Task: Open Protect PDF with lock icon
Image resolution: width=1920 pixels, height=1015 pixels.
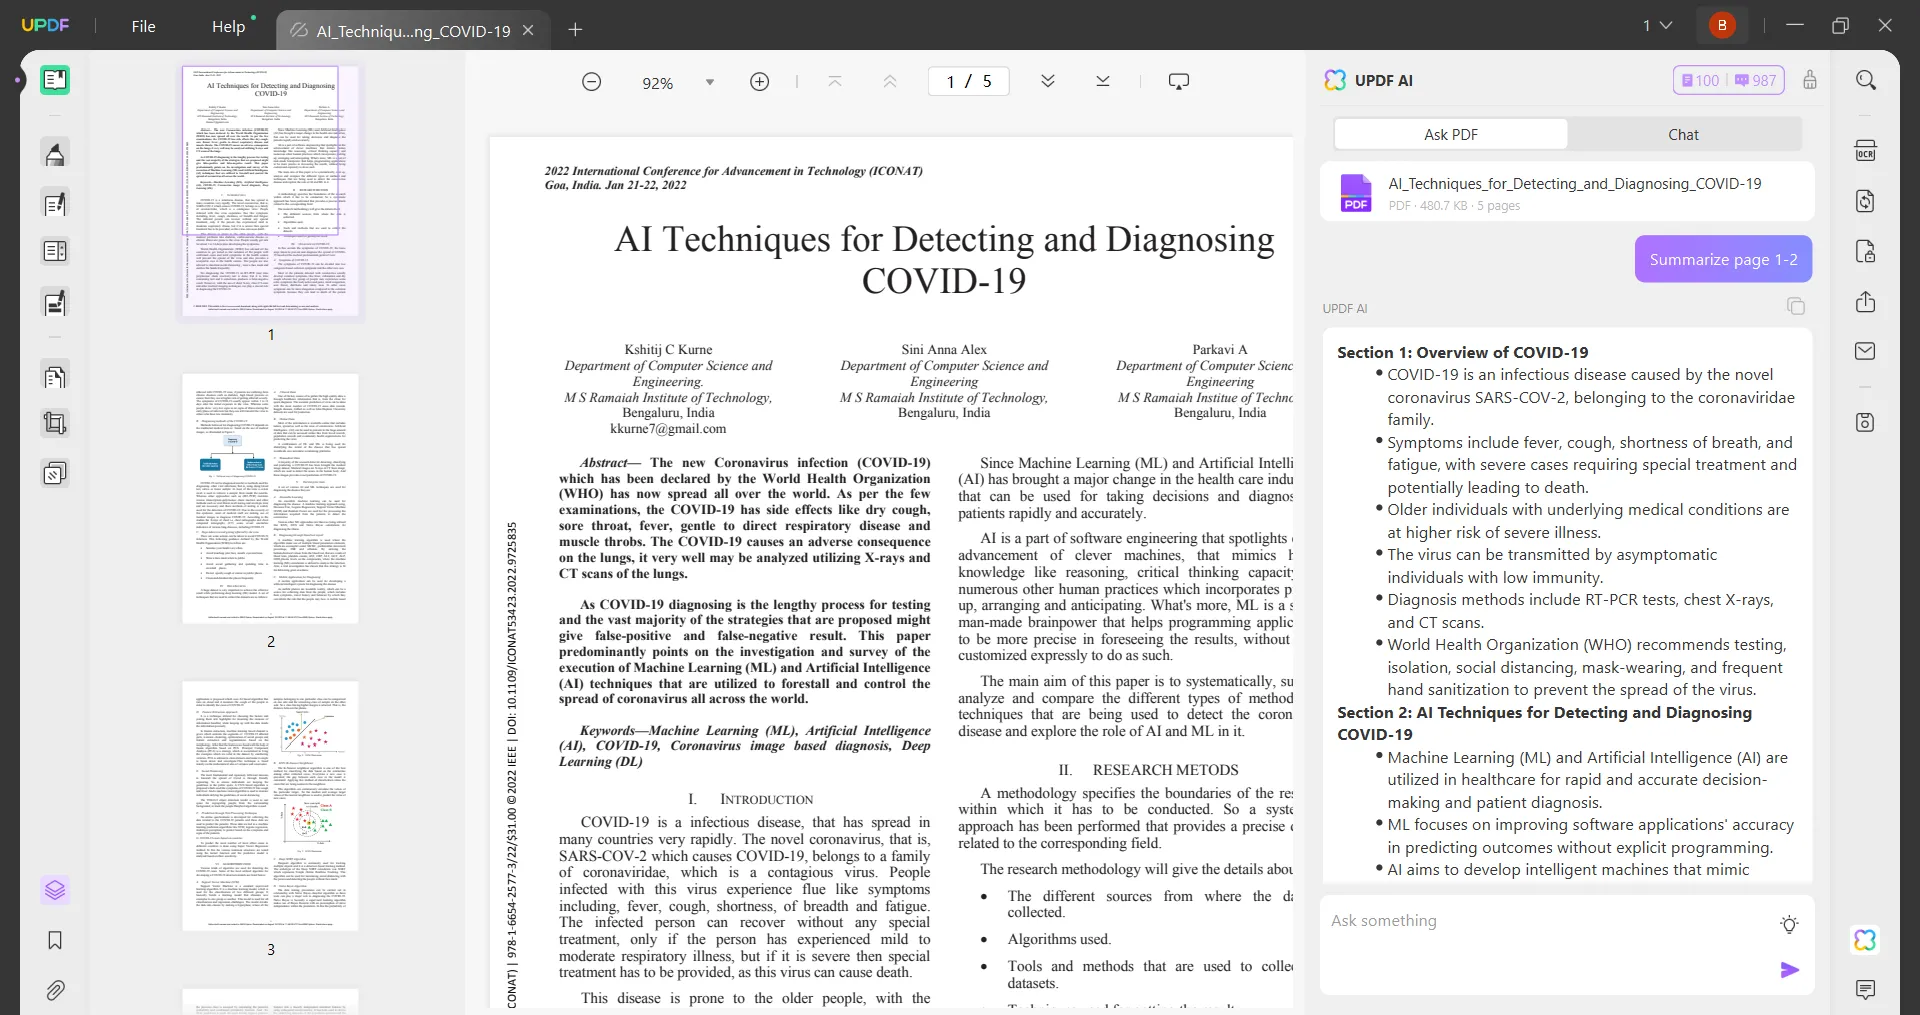Action: pyautogui.click(x=1866, y=251)
